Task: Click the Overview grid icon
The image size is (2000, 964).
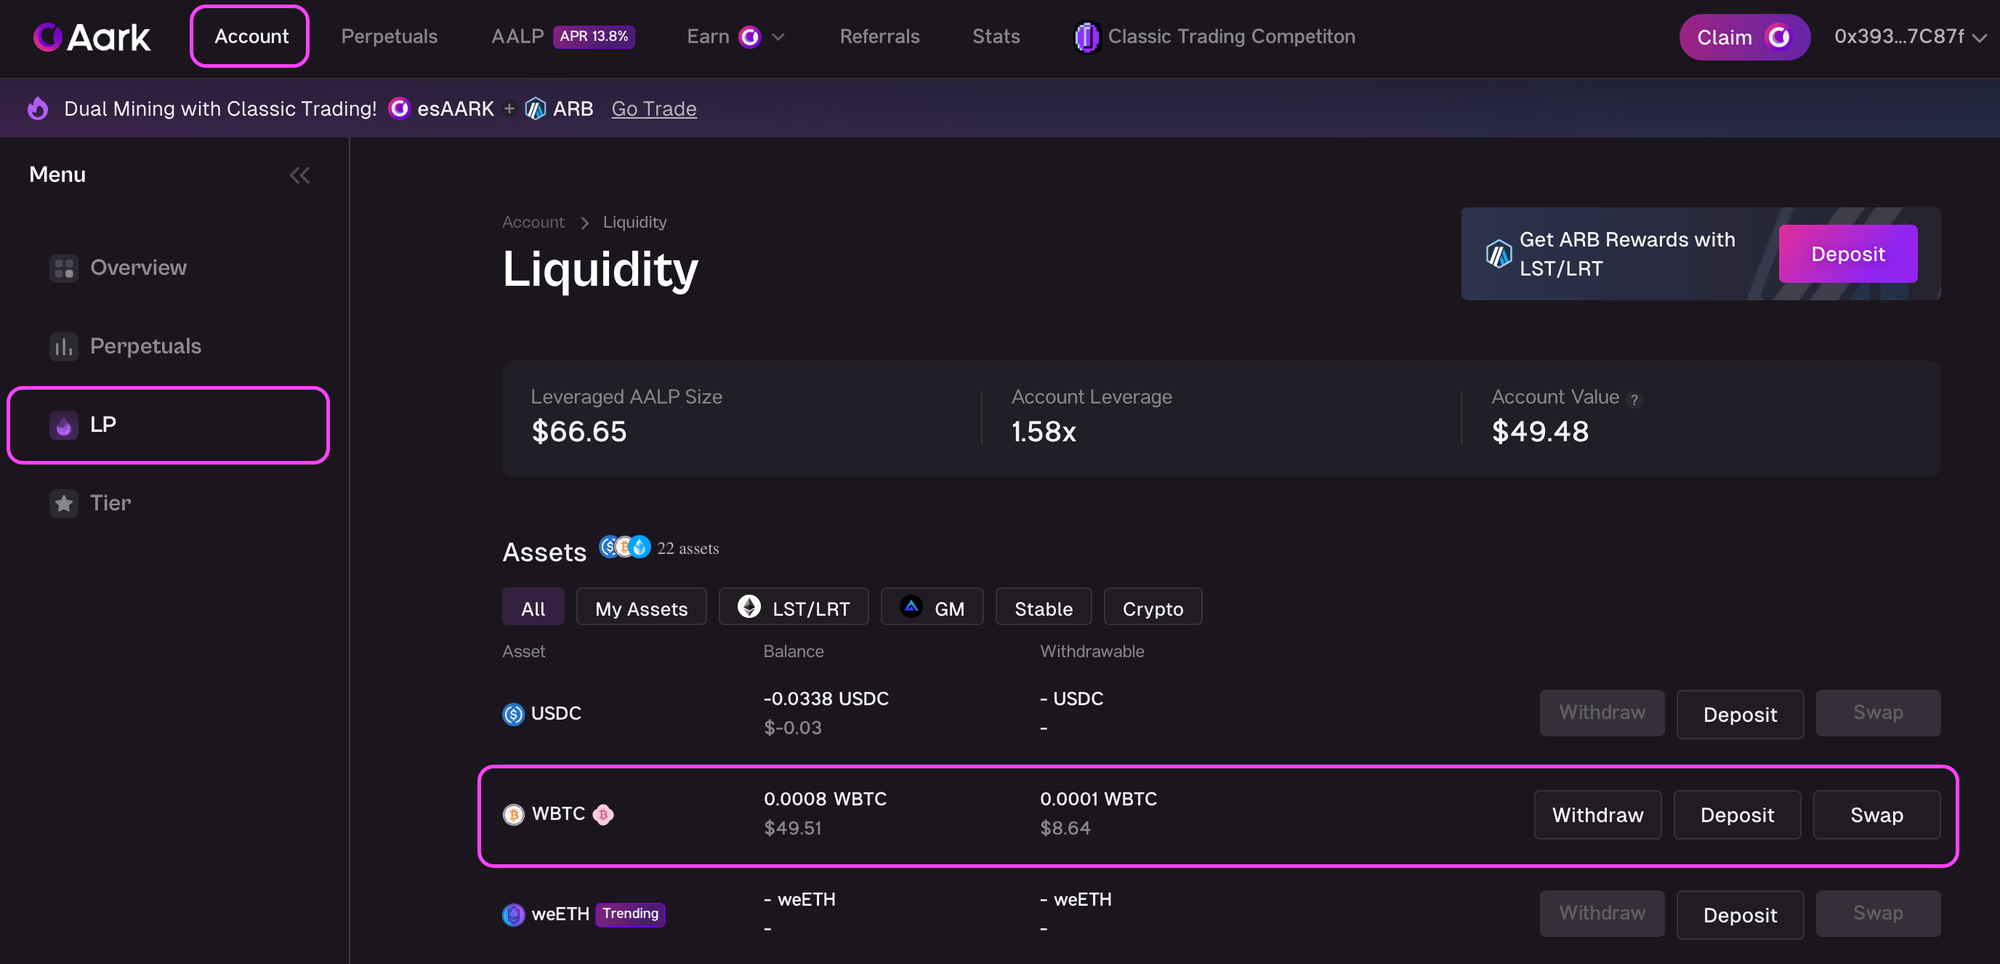Action: 64,268
